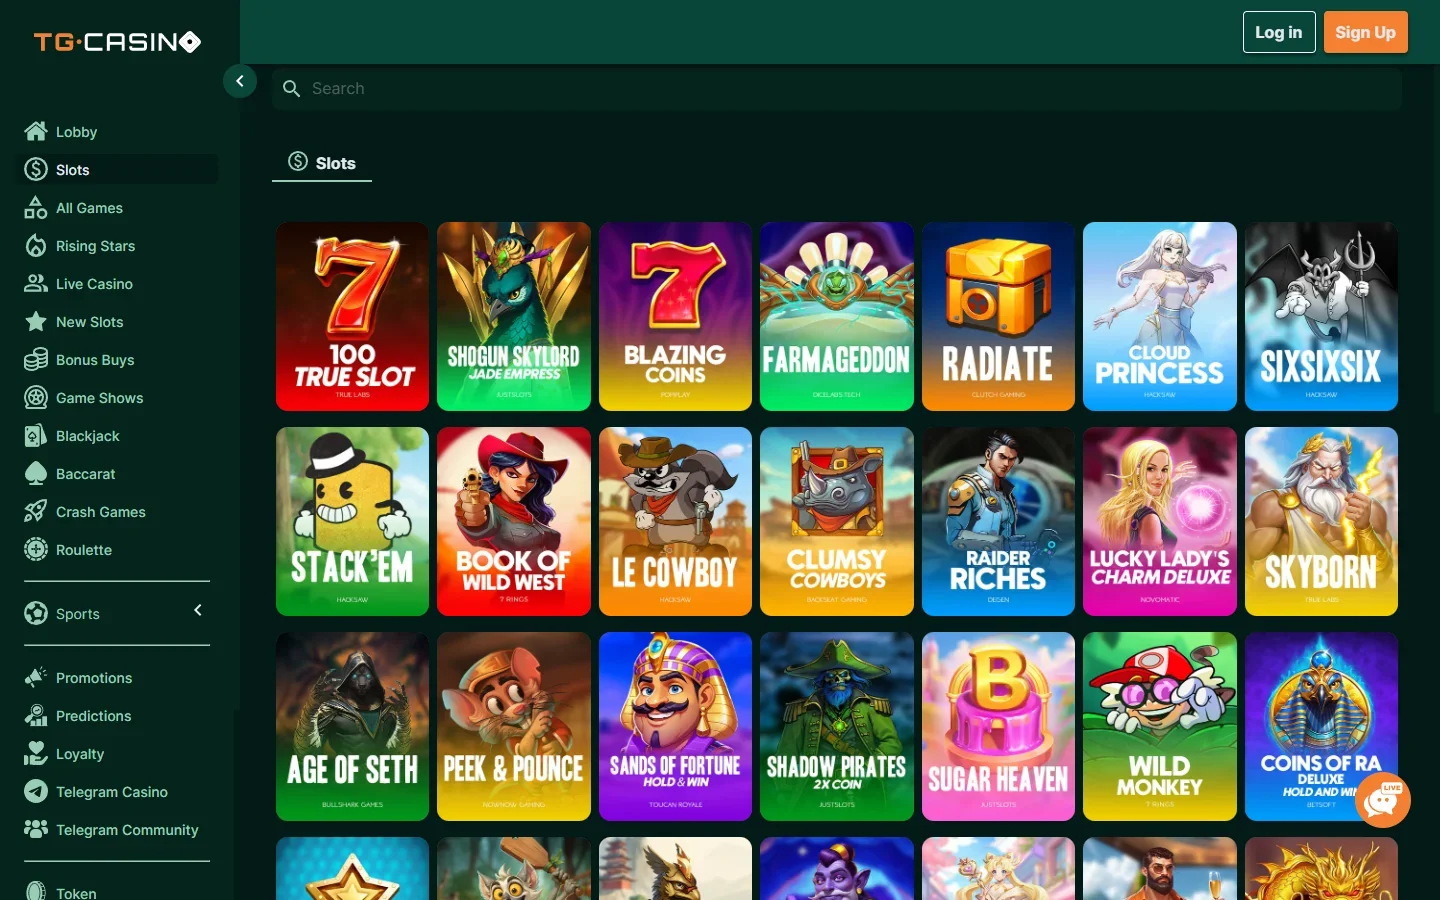The width and height of the screenshot is (1440, 900).
Task: Open the Telegram Community link
Action: point(127,829)
